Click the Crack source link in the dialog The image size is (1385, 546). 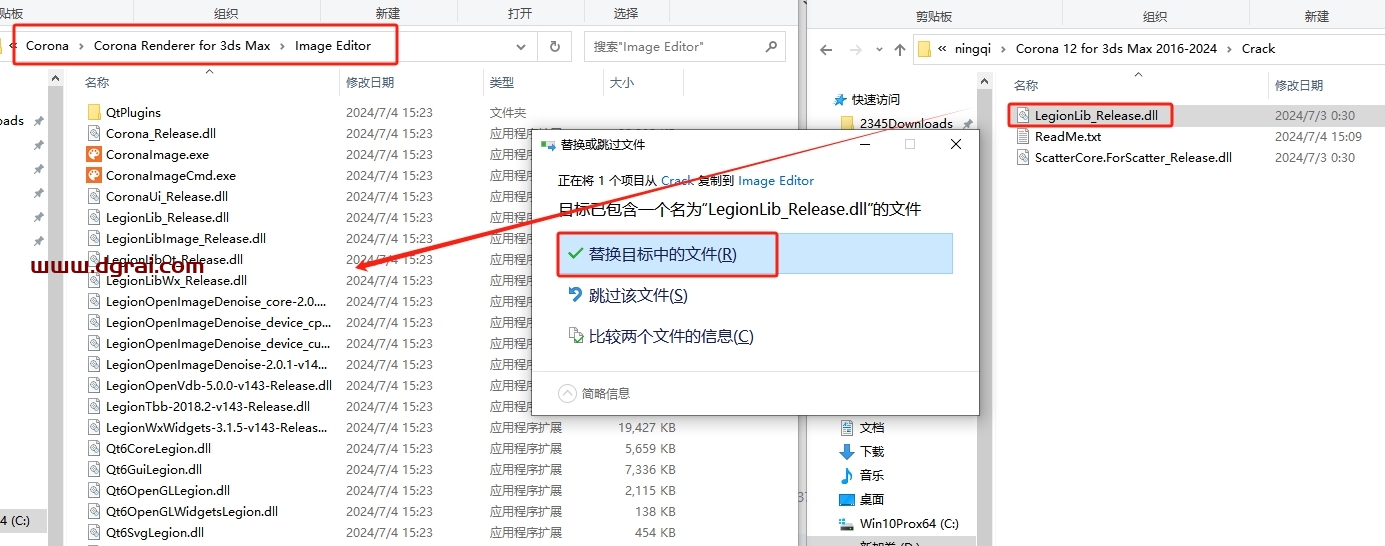pos(677,181)
